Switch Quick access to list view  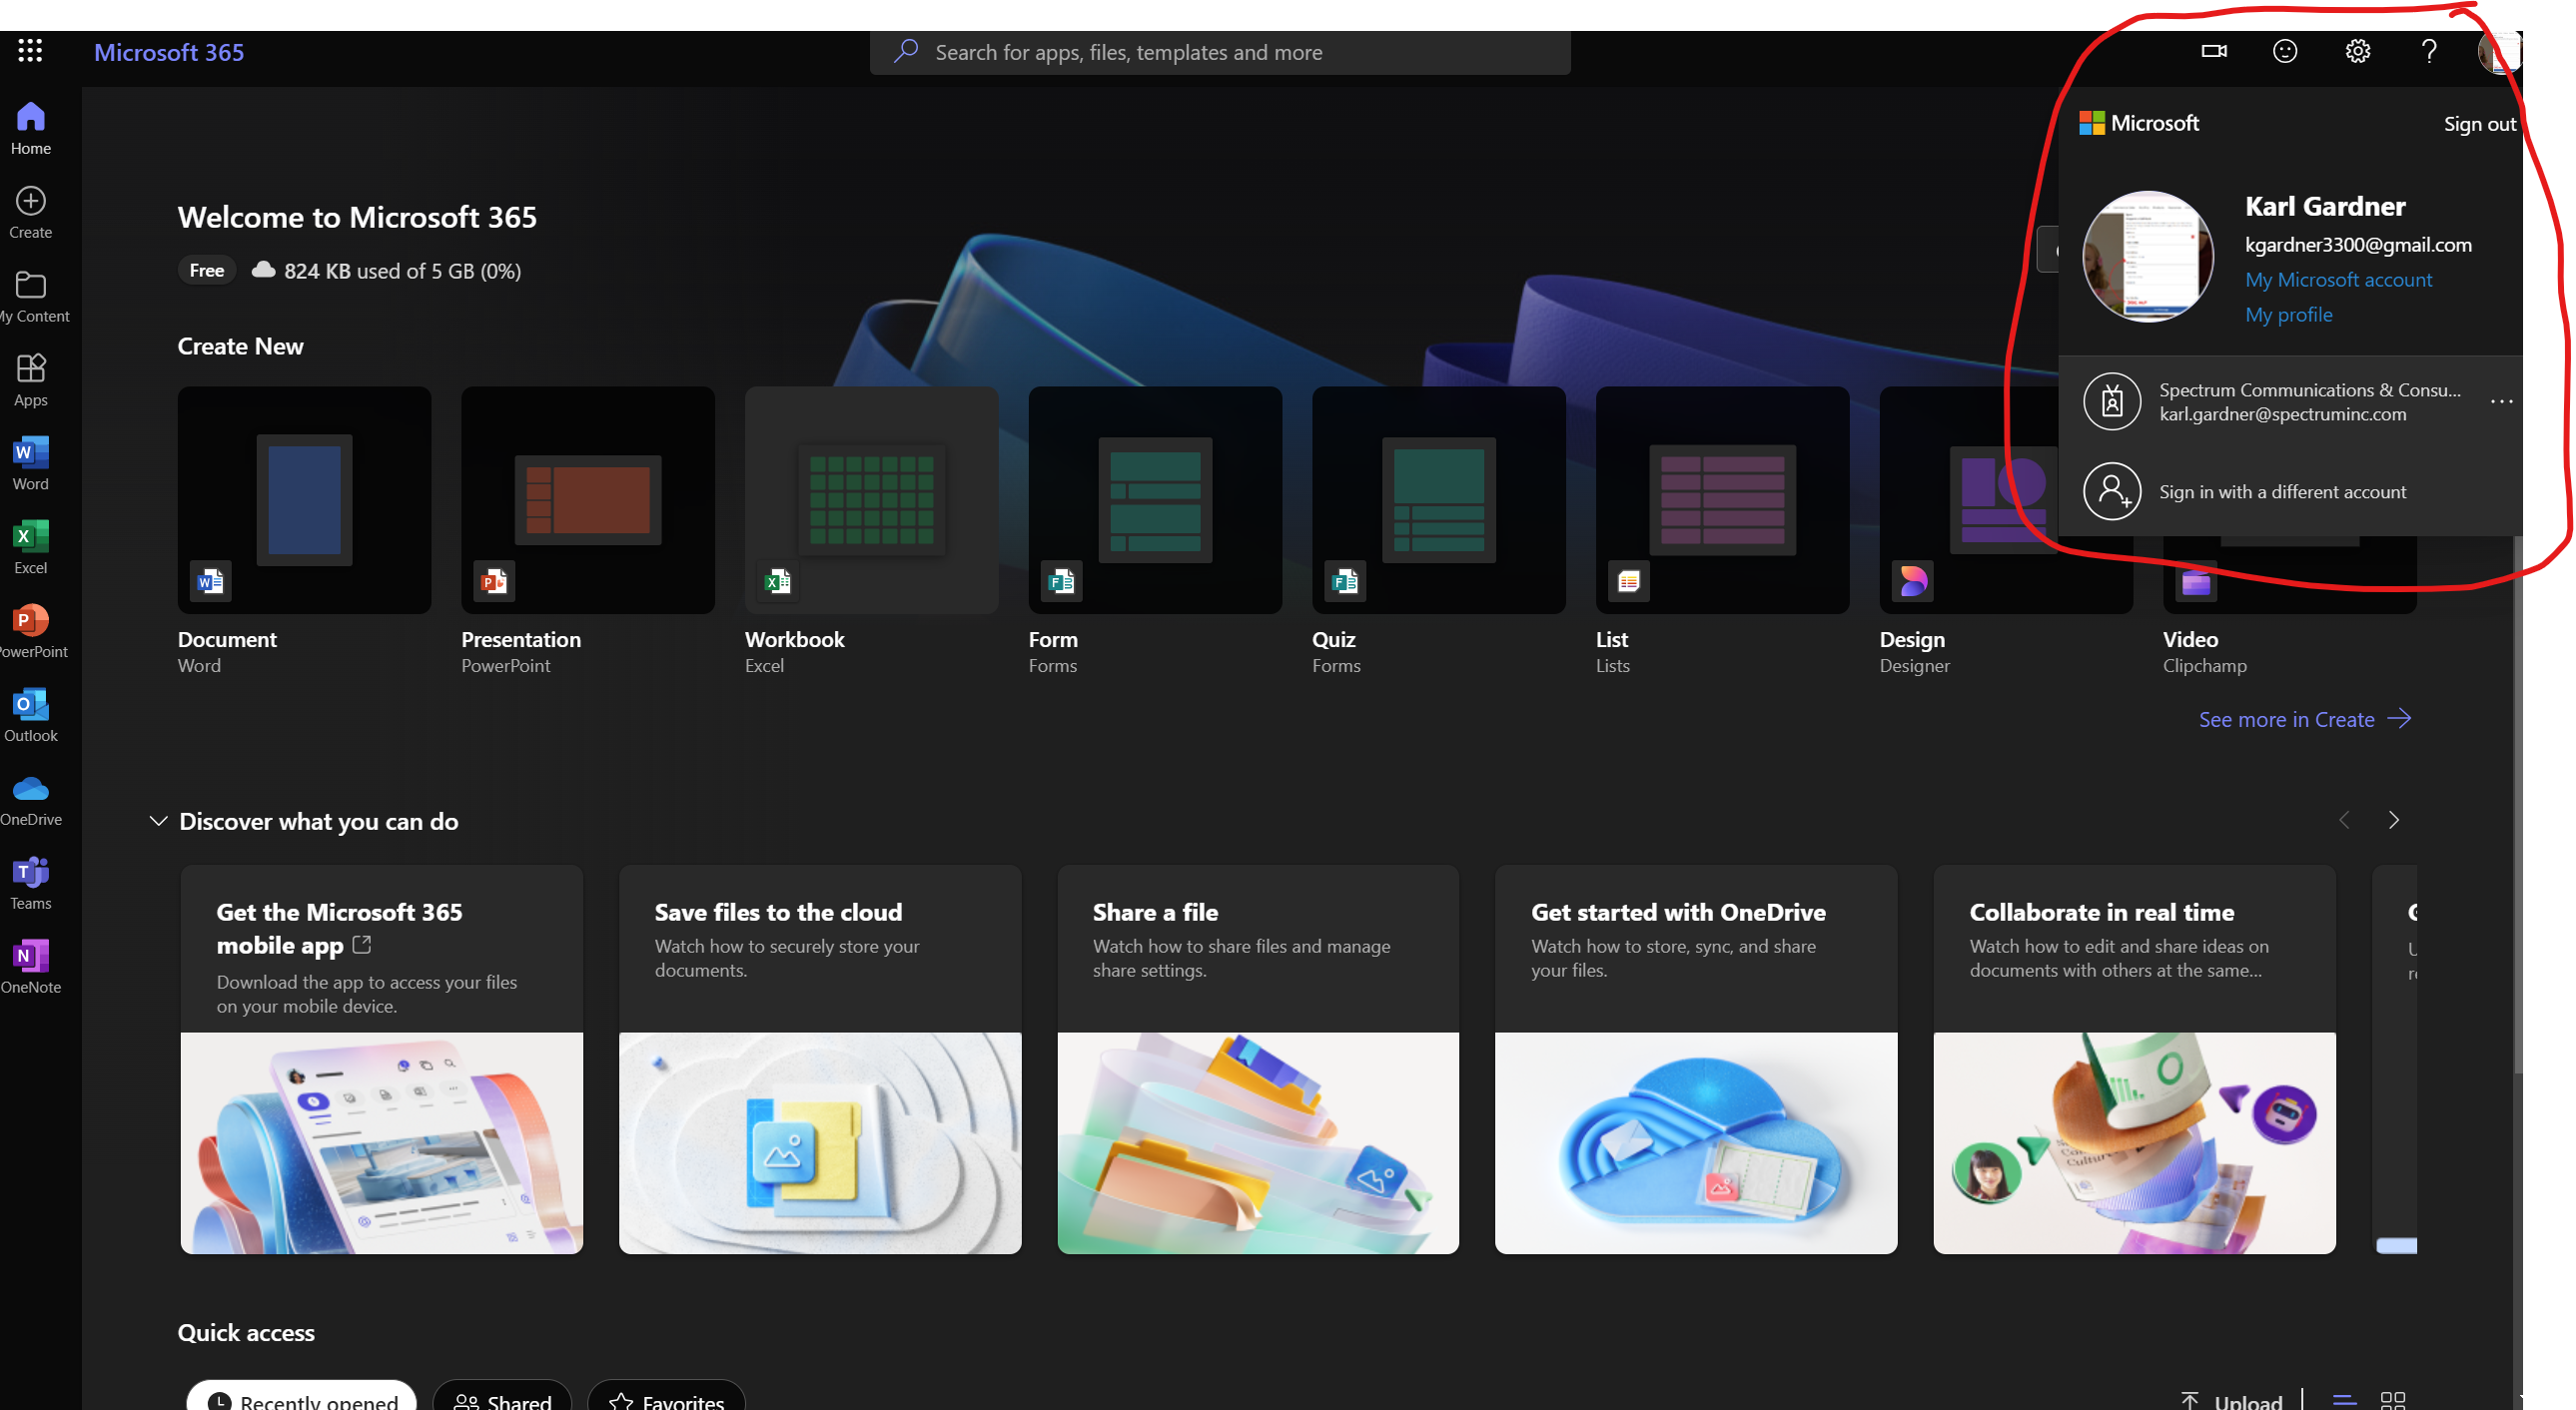click(x=2344, y=1400)
